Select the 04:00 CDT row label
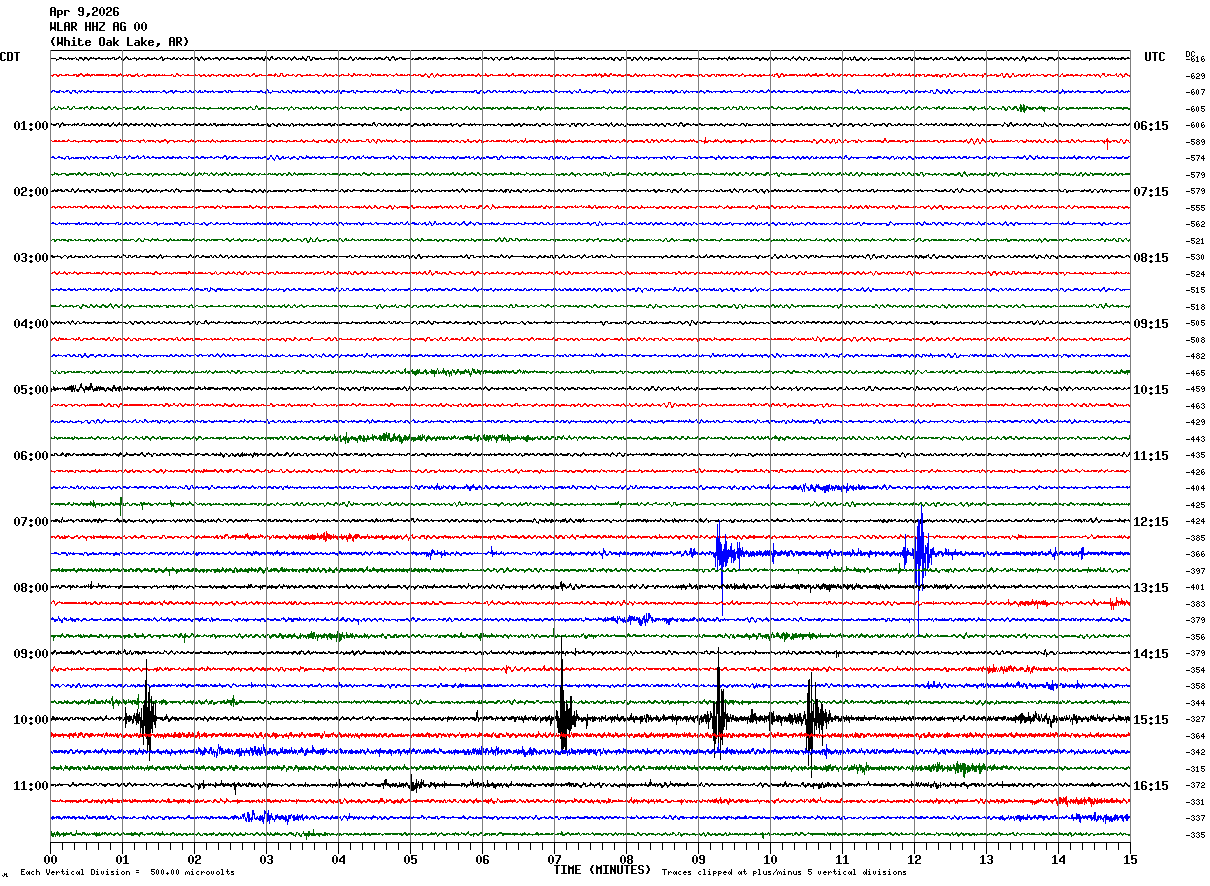 coord(31,324)
